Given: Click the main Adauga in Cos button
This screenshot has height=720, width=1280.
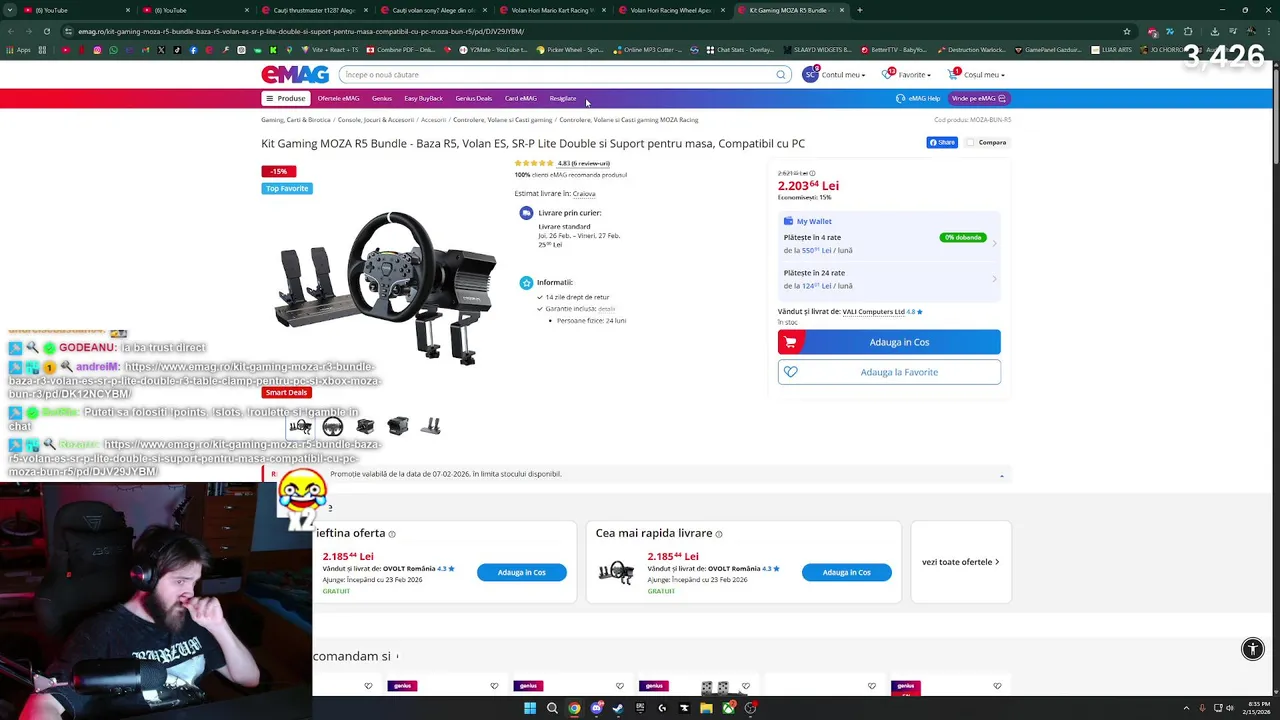Looking at the screenshot, I should click(889, 342).
